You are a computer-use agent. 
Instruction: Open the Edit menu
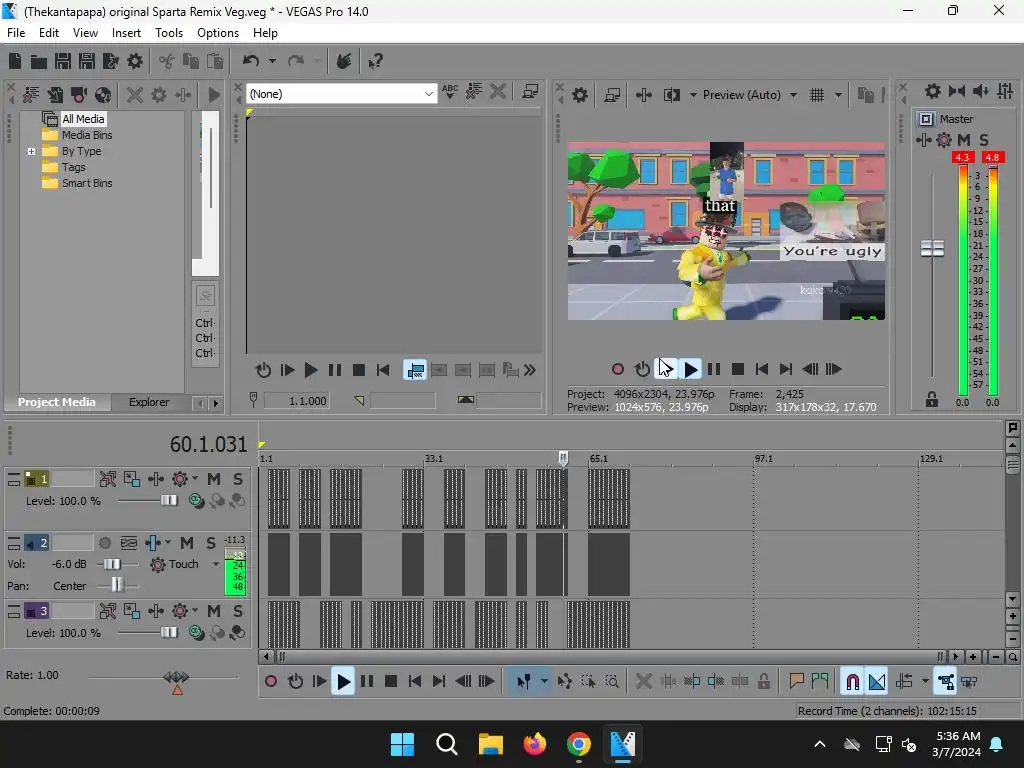48,33
